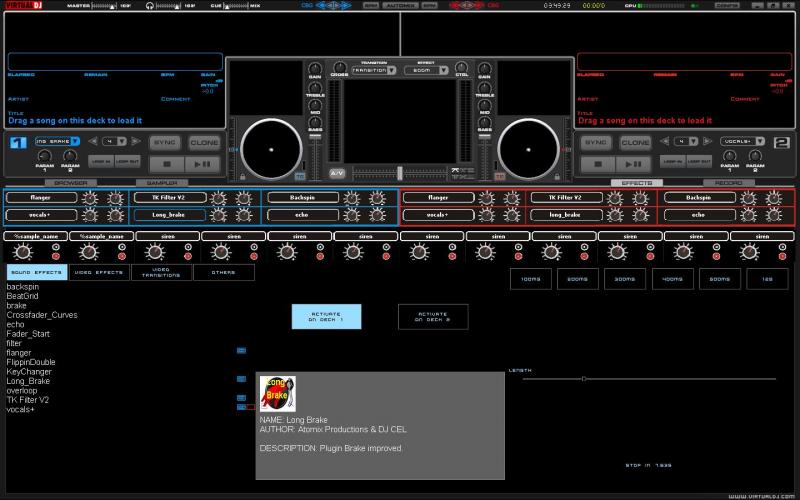This screenshot has width=800, height=500.
Task: Click the master volume slider at top
Action: 104,6
